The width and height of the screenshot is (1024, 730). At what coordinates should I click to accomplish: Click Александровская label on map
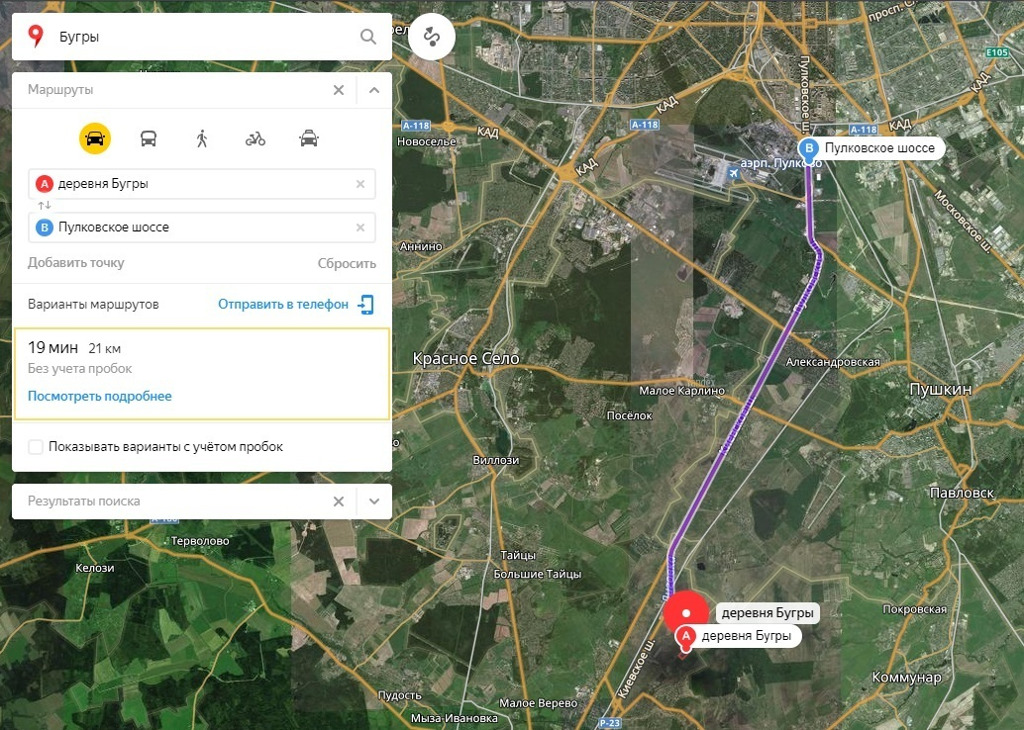pyautogui.click(x=833, y=362)
